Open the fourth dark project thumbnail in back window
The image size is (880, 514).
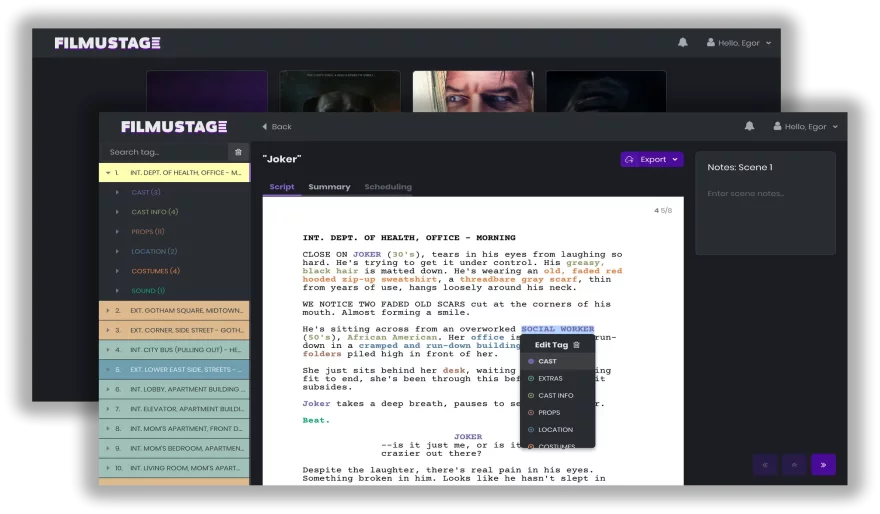(x=606, y=91)
